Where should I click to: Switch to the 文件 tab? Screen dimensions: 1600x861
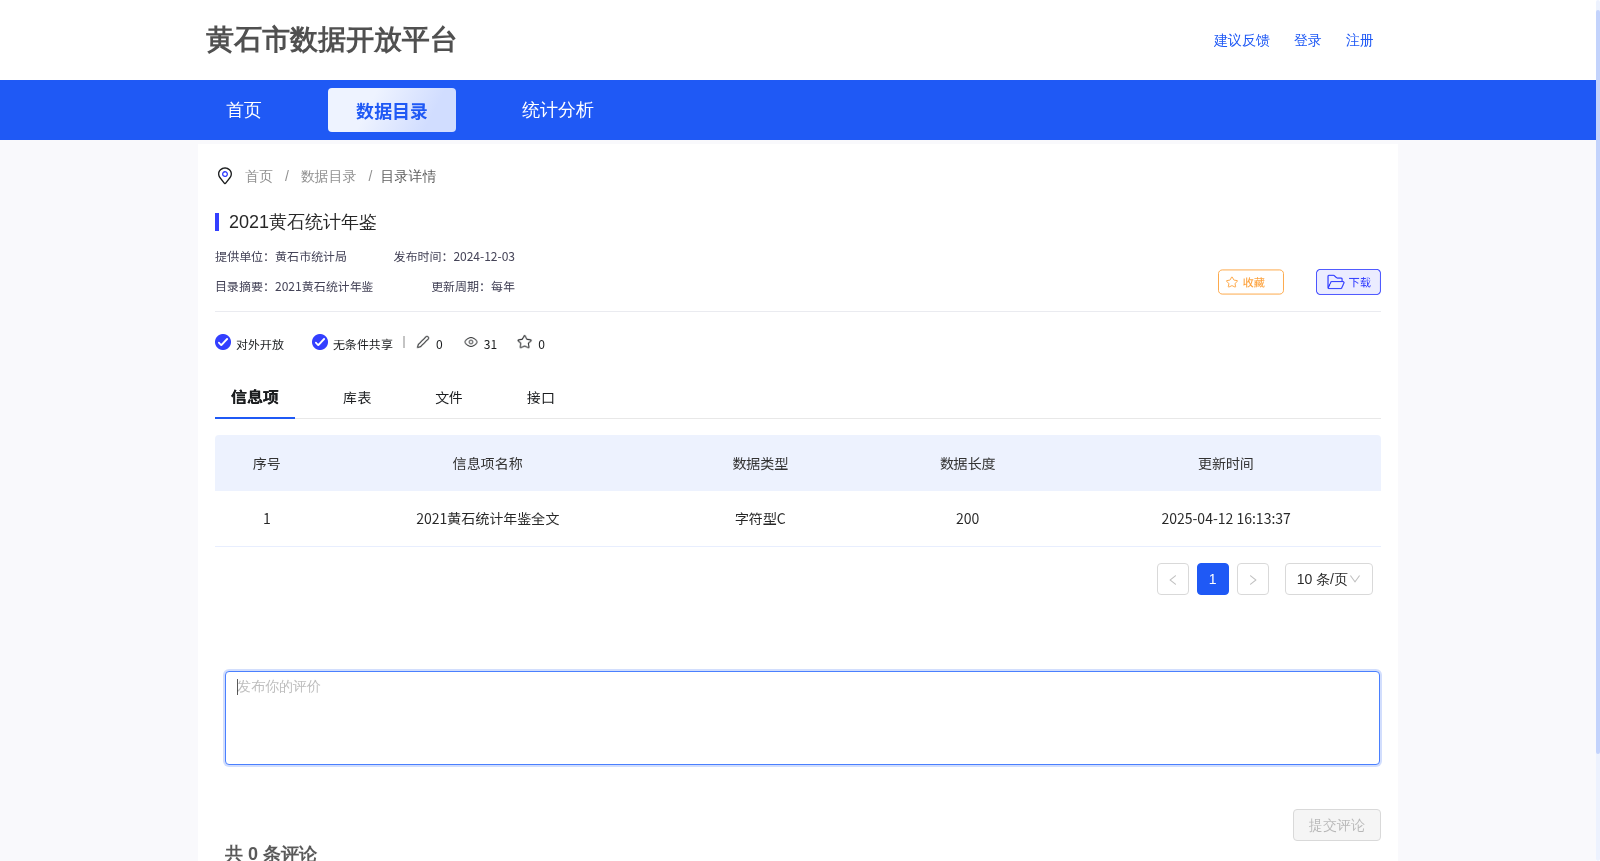click(449, 398)
